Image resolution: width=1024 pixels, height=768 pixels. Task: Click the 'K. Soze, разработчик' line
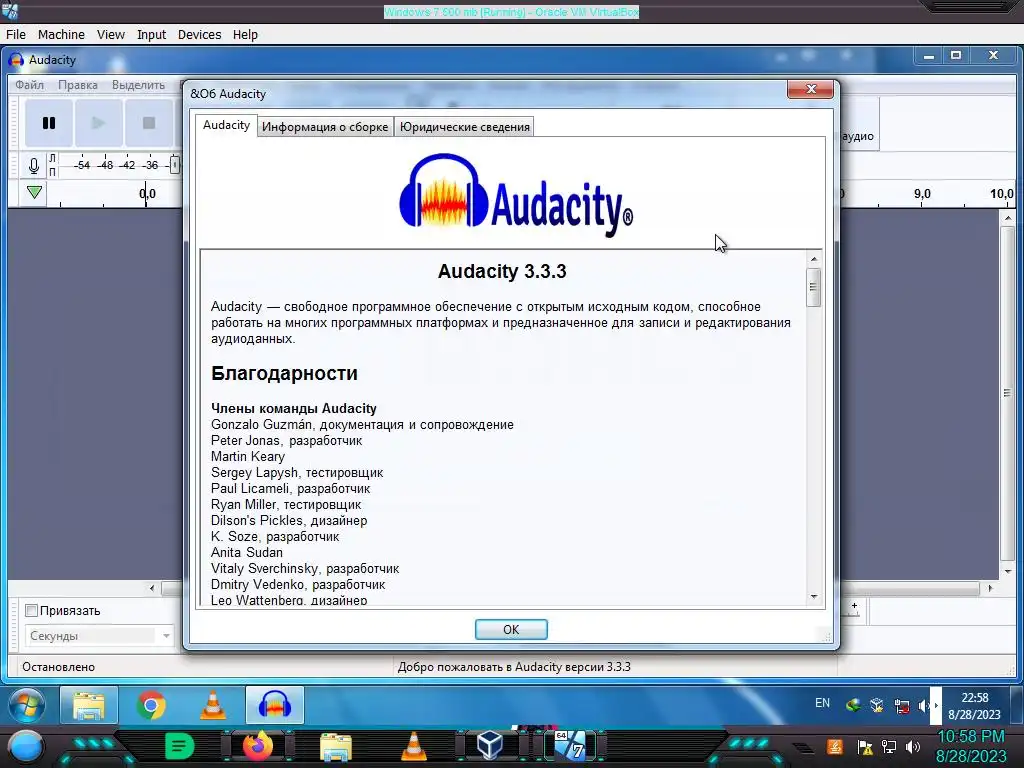[x=275, y=537]
